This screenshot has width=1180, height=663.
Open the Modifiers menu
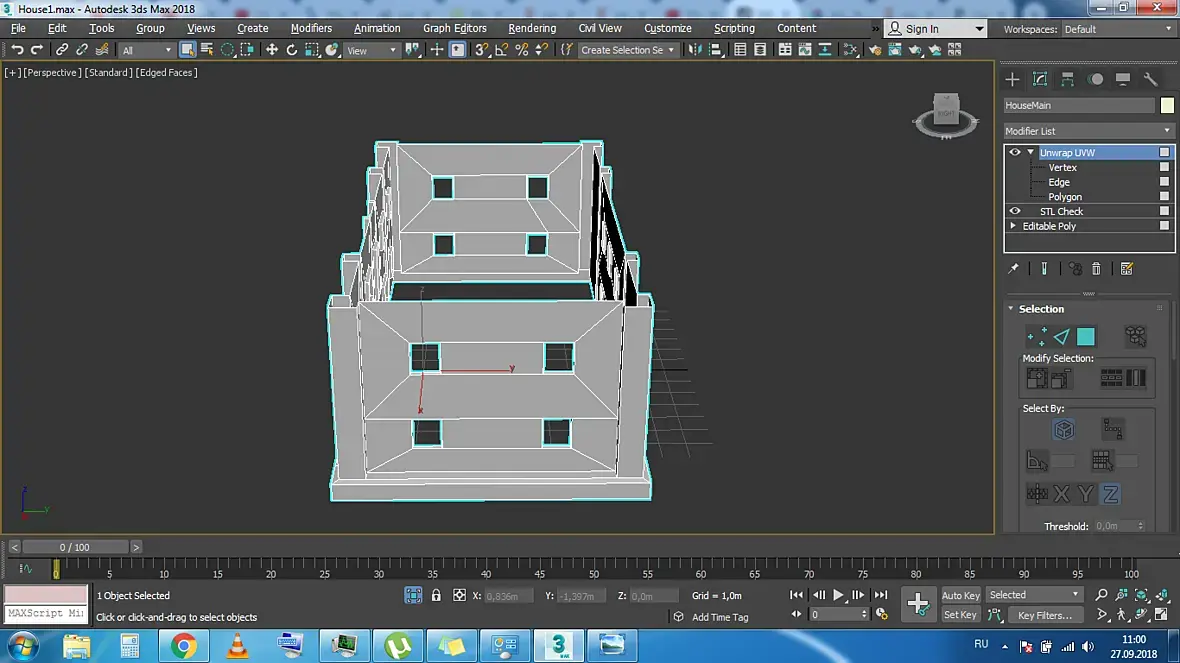311,28
